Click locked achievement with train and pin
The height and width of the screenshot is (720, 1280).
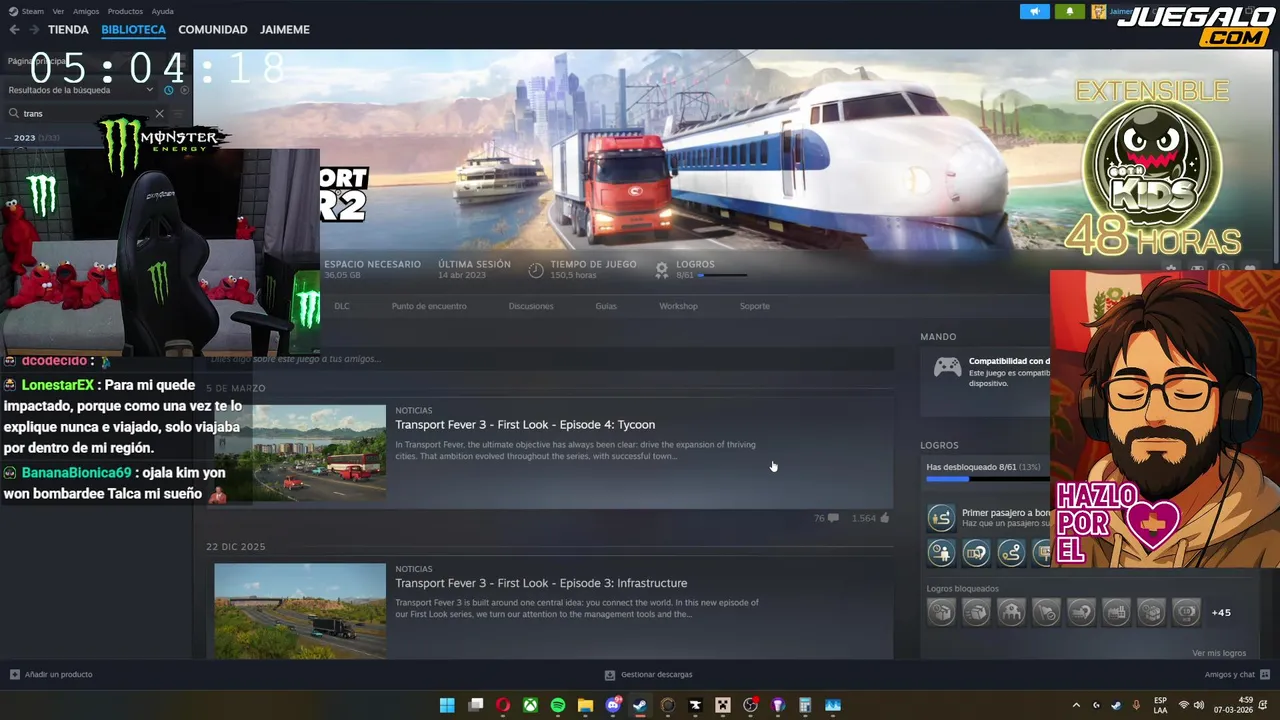[1081, 612]
